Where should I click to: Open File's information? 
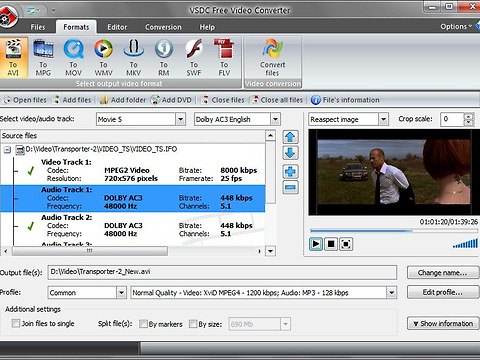[345, 100]
